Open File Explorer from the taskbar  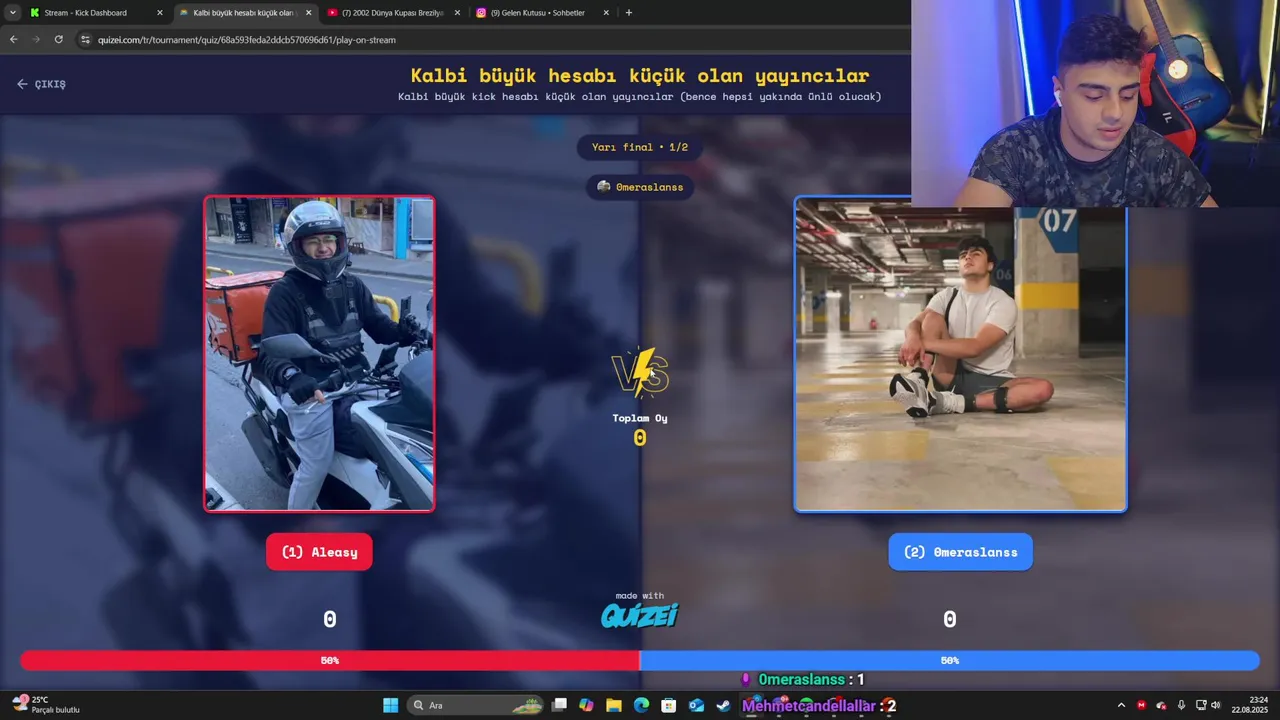coord(614,705)
